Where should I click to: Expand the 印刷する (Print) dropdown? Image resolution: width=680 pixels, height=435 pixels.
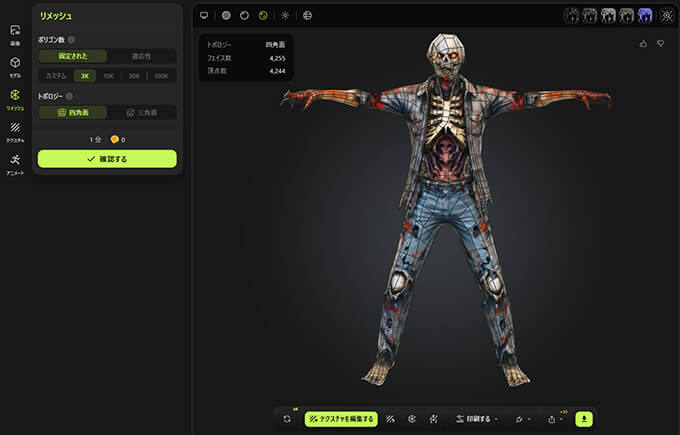pyautogui.click(x=476, y=419)
